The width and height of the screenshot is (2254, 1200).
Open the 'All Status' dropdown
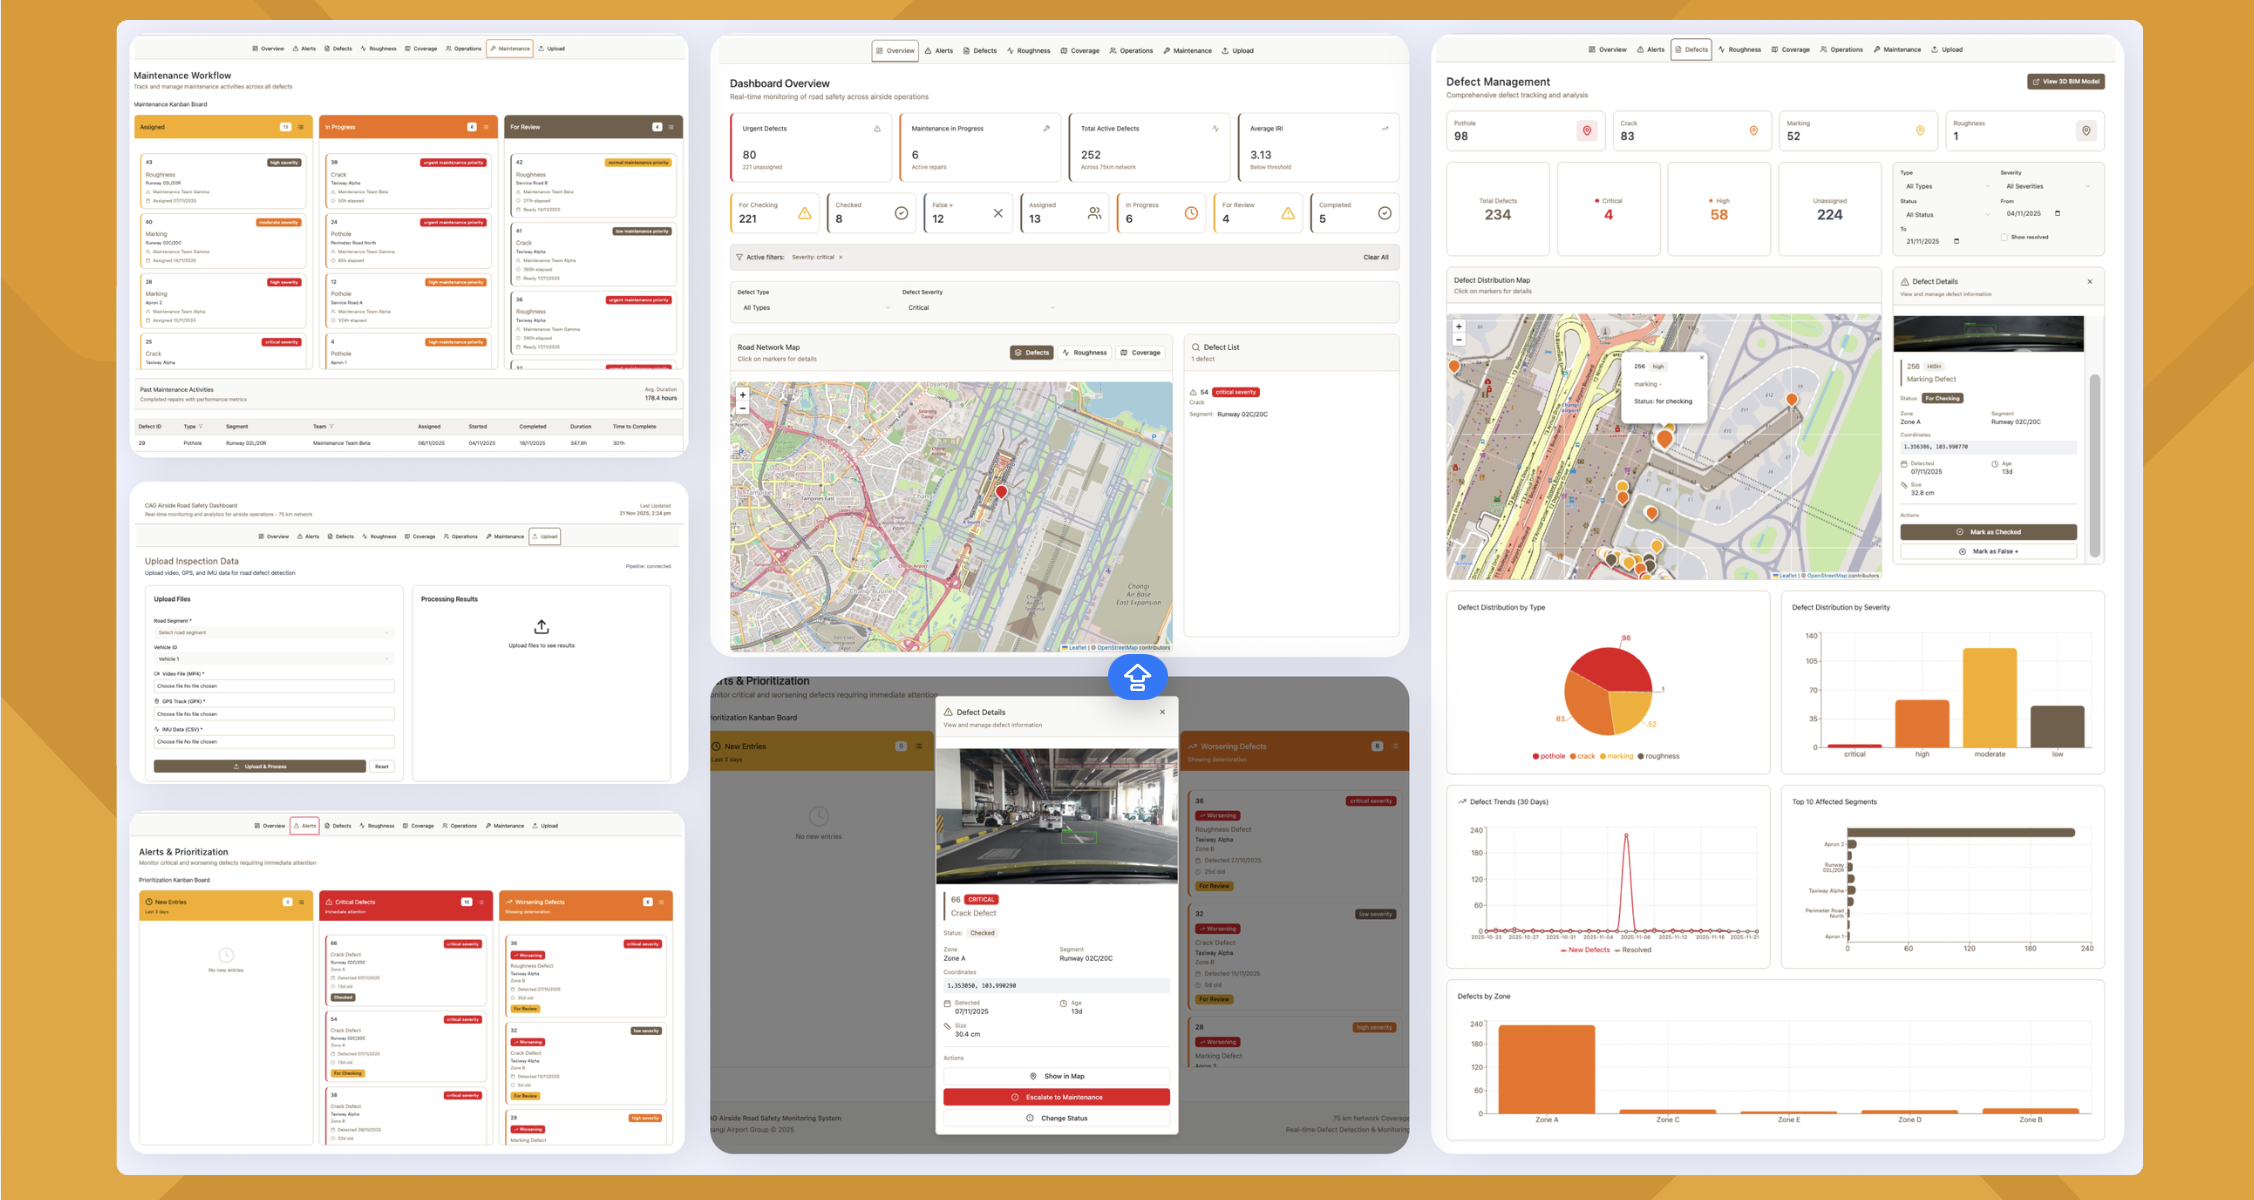click(1945, 215)
